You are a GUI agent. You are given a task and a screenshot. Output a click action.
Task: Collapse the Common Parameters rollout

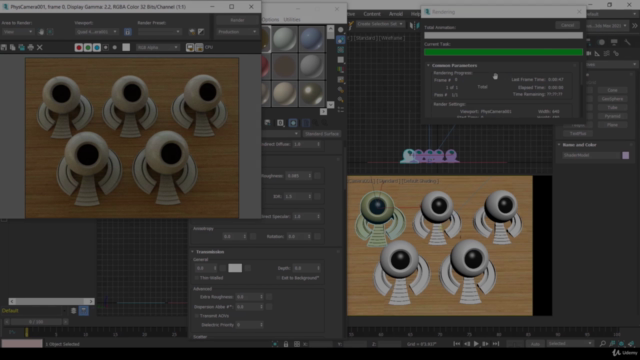click(428, 65)
